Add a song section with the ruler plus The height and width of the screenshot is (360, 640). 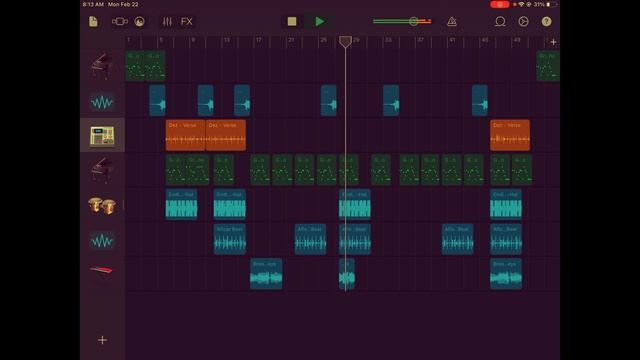point(553,42)
